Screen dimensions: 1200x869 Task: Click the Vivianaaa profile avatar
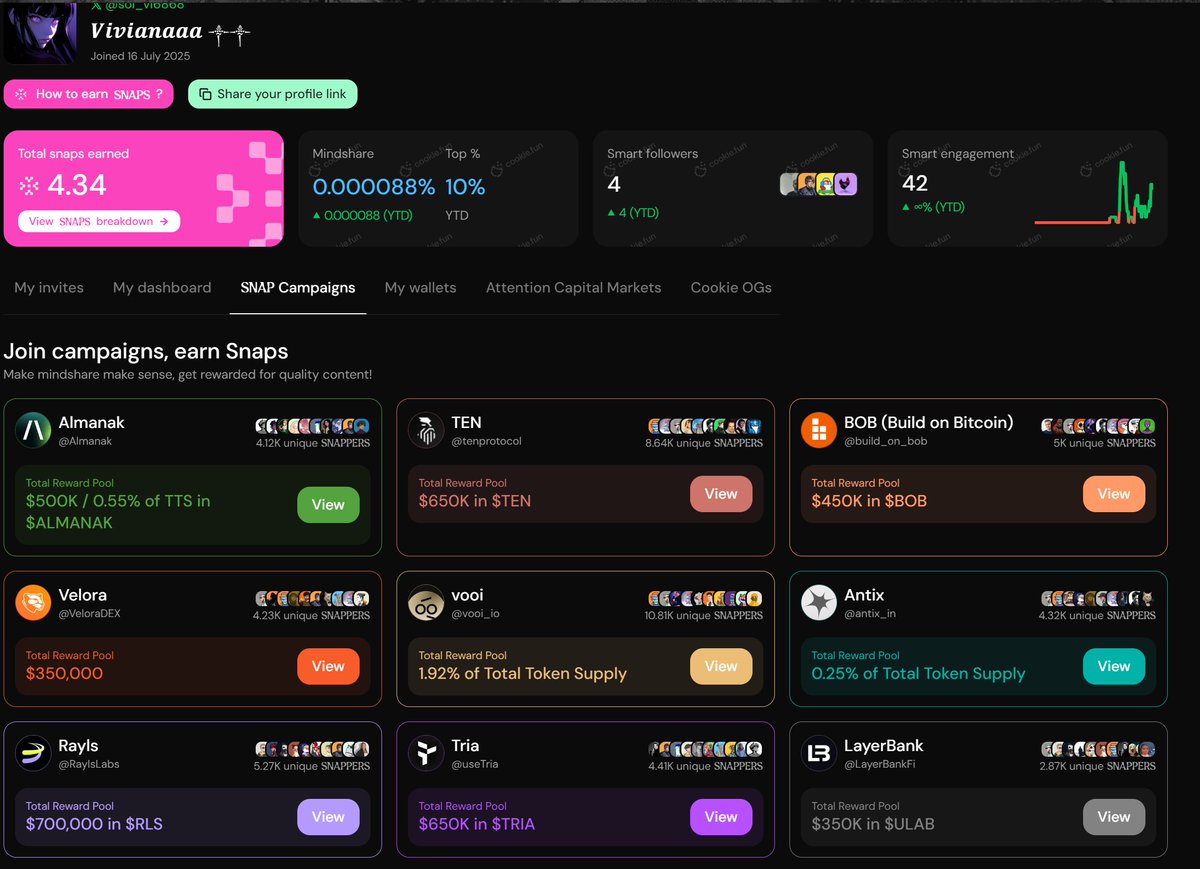(x=38, y=31)
